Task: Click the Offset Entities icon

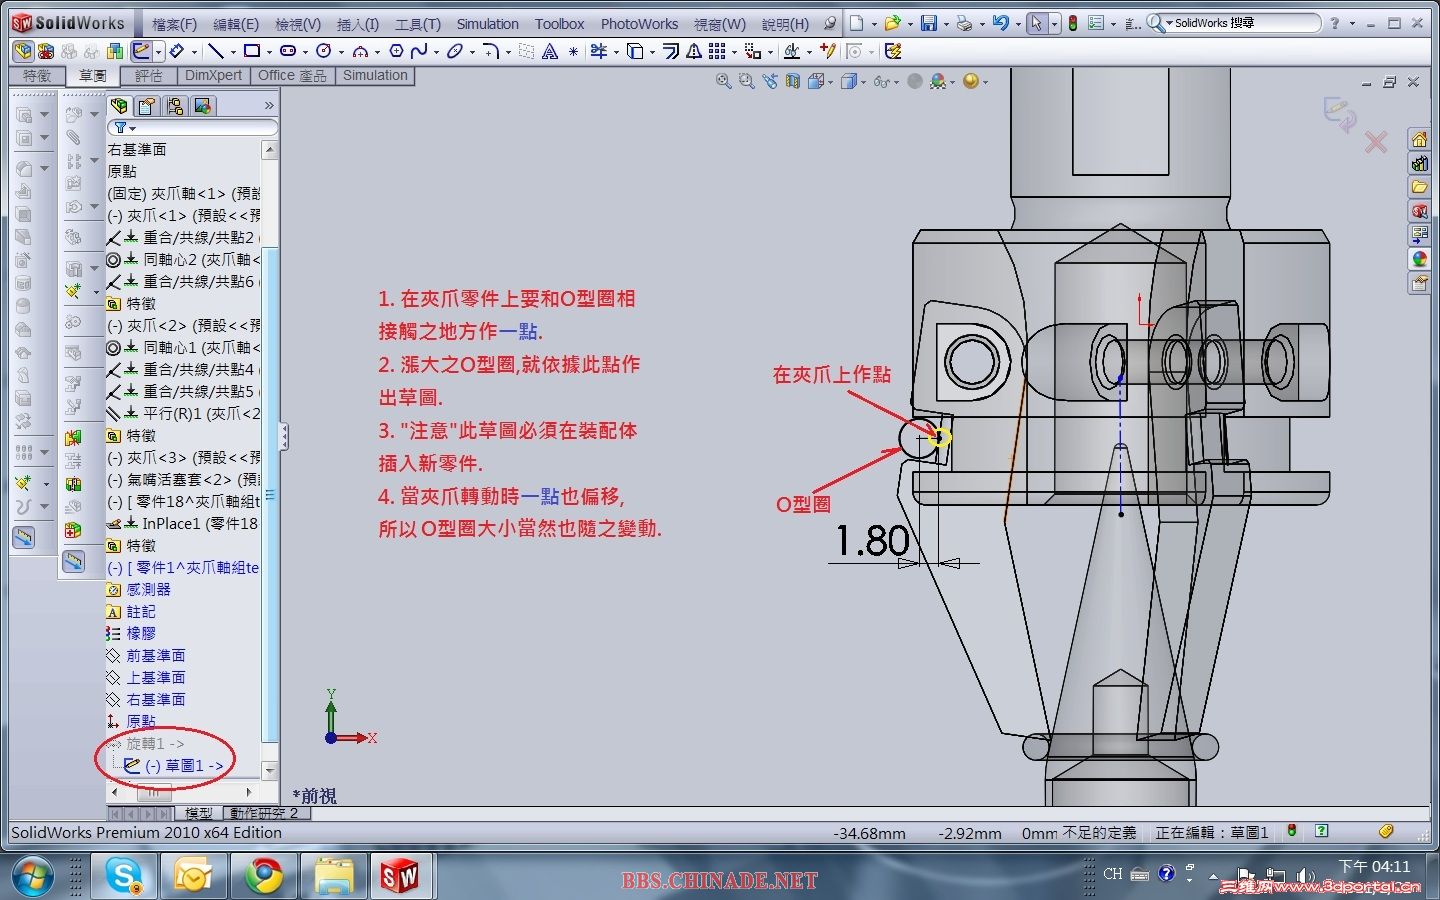Action: (671, 51)
